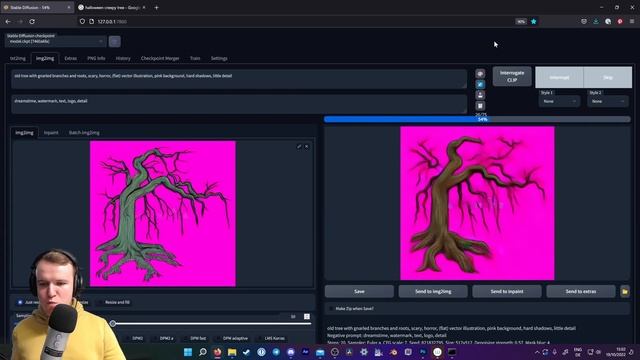Reload the page in the browser
The width and height of the screenshot is (640, 360).
32,21
